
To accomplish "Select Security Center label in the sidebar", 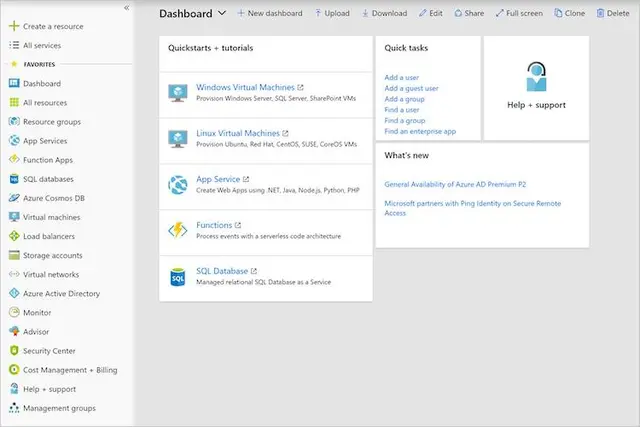I will click(x=49, y=351).
